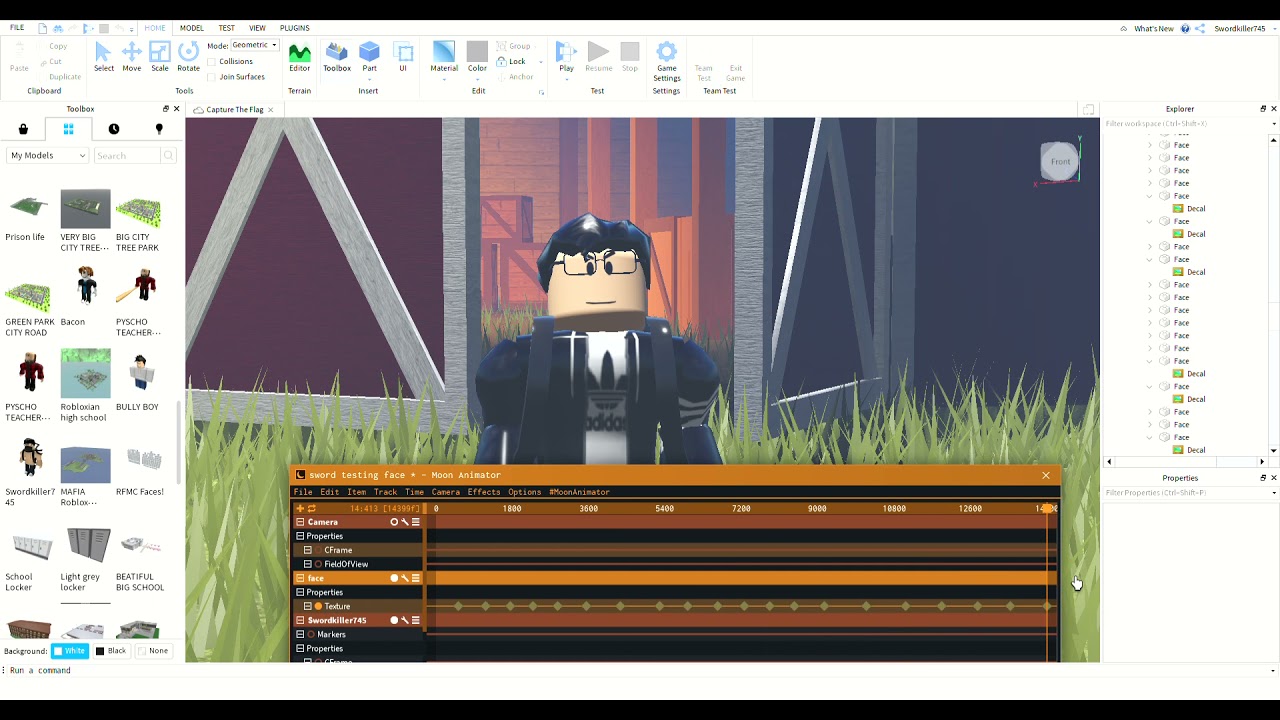Open the Toolbox inventory bag tab
1280x720 pixels.
(23, 129)
